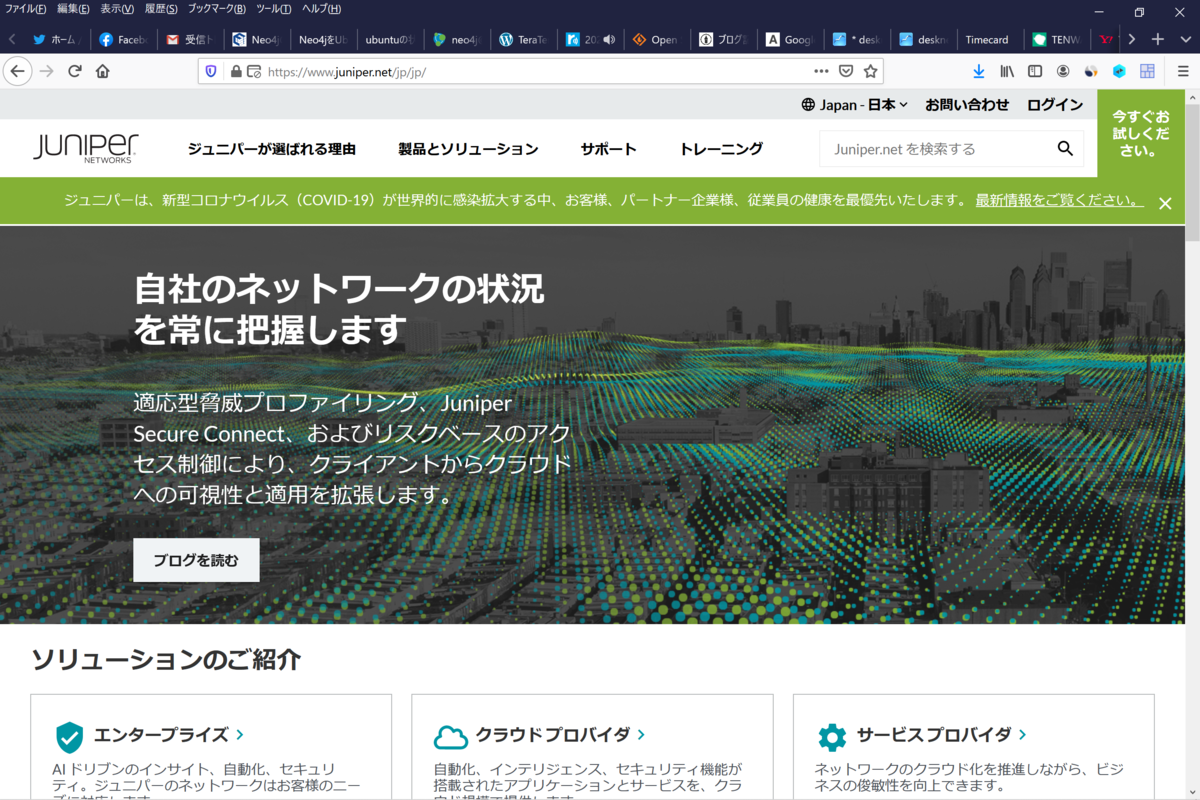1200x800 pixels.
Task: Click the forward navigation arrow
Action: [x=46, y=71]
